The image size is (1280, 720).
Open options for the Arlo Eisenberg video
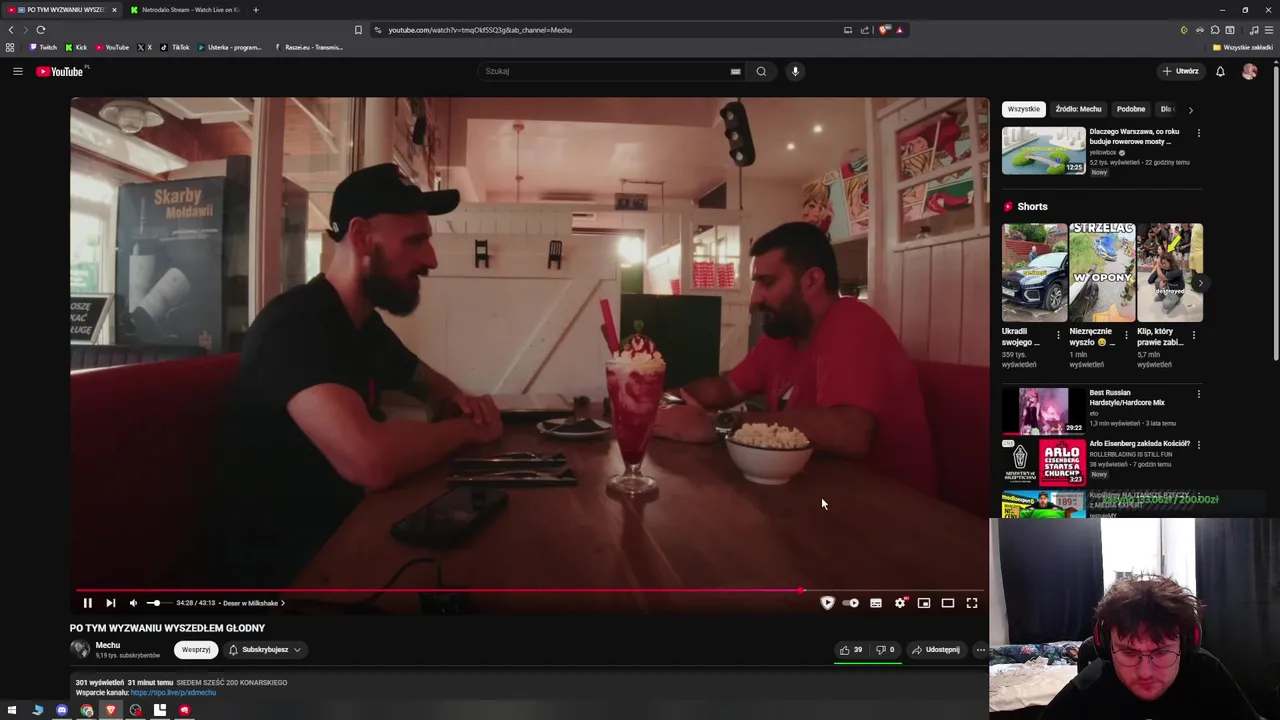pos(1198,444)
